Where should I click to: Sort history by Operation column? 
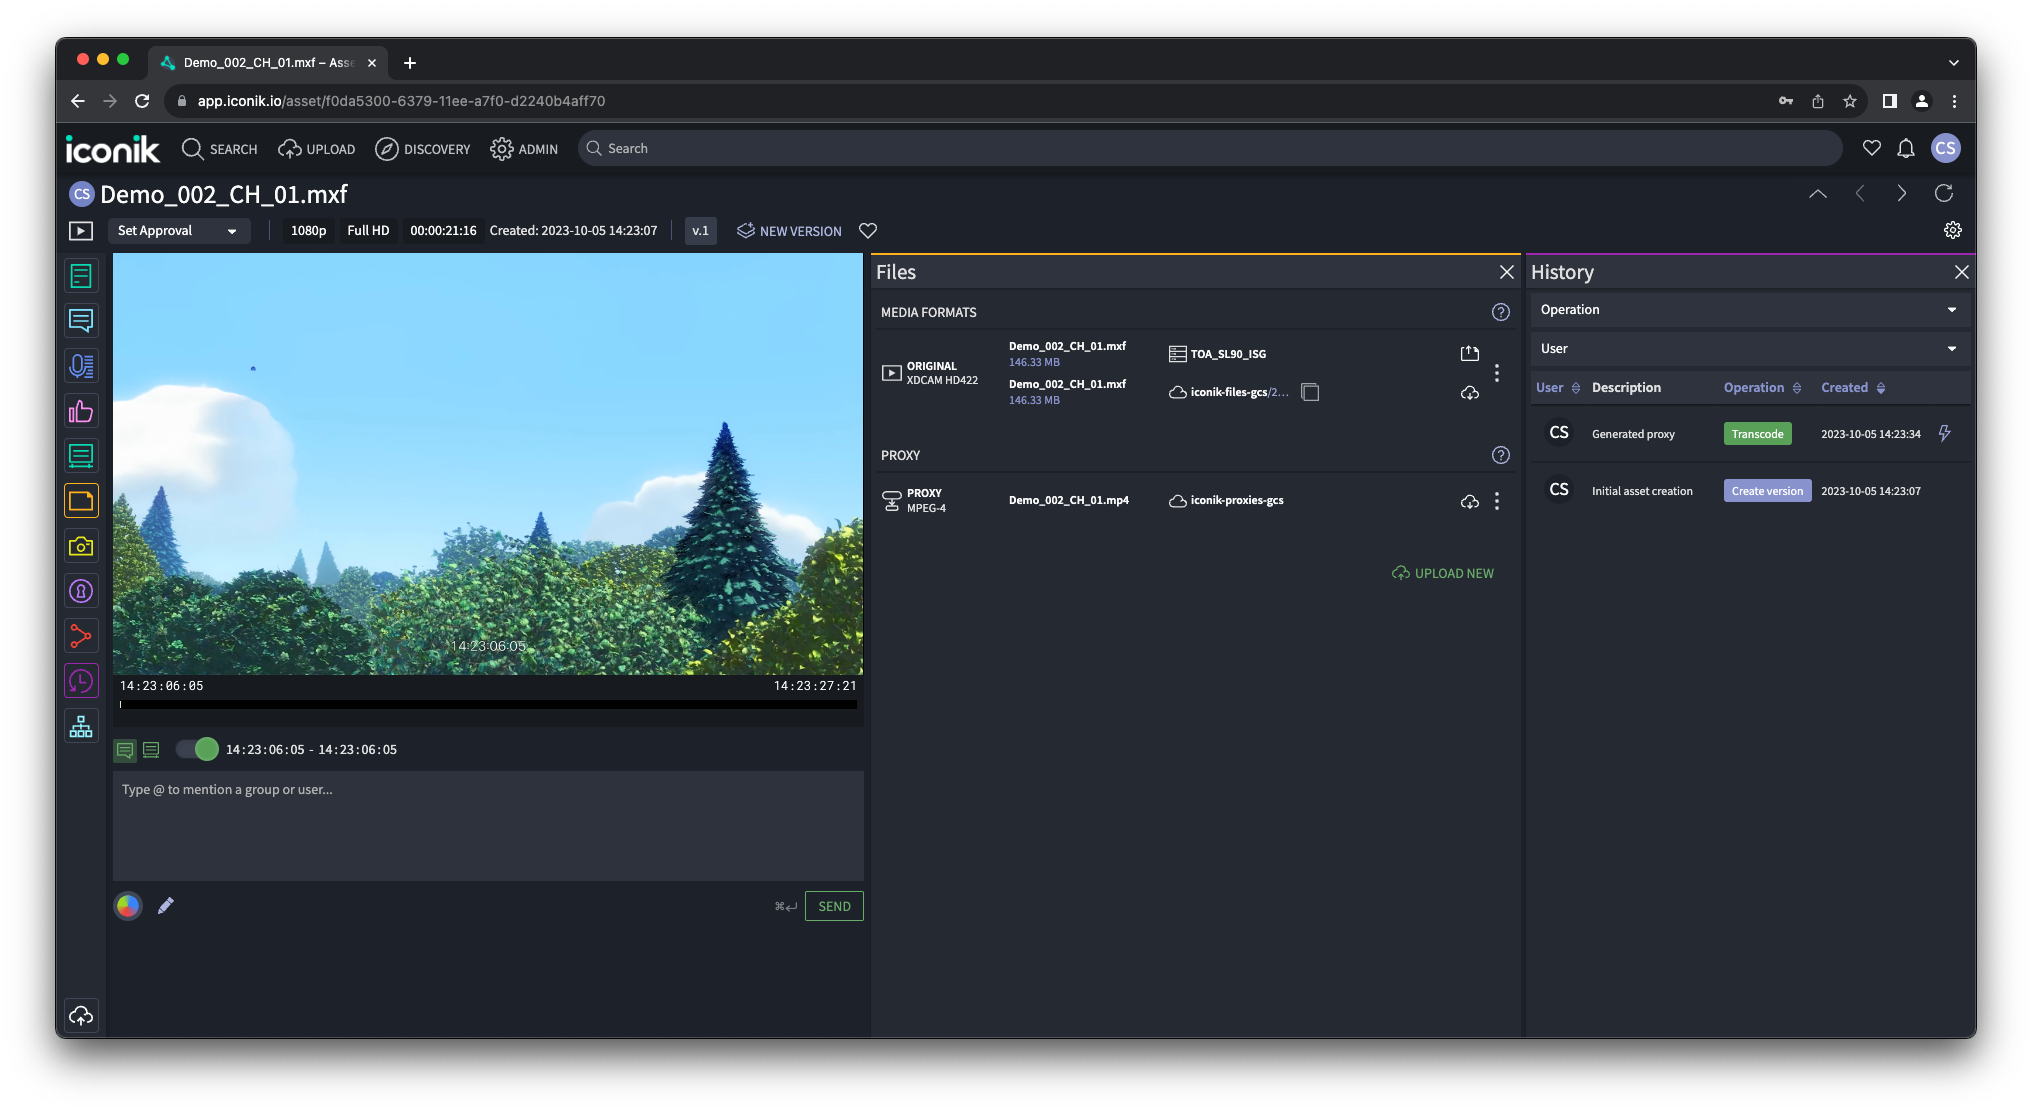click(1762, 388)
